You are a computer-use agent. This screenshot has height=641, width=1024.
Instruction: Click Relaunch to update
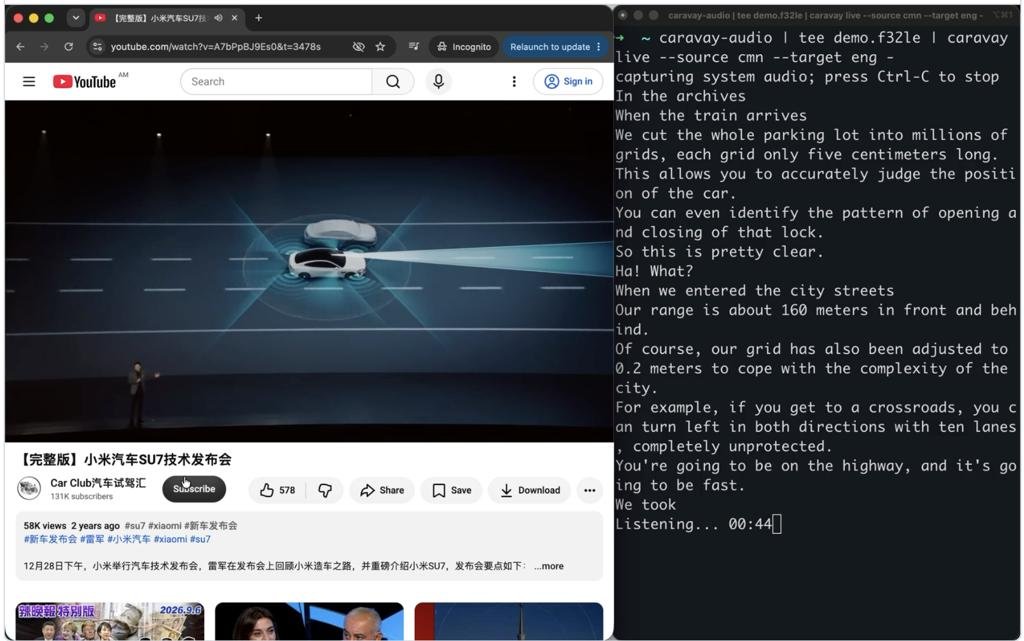coord(555,46)
